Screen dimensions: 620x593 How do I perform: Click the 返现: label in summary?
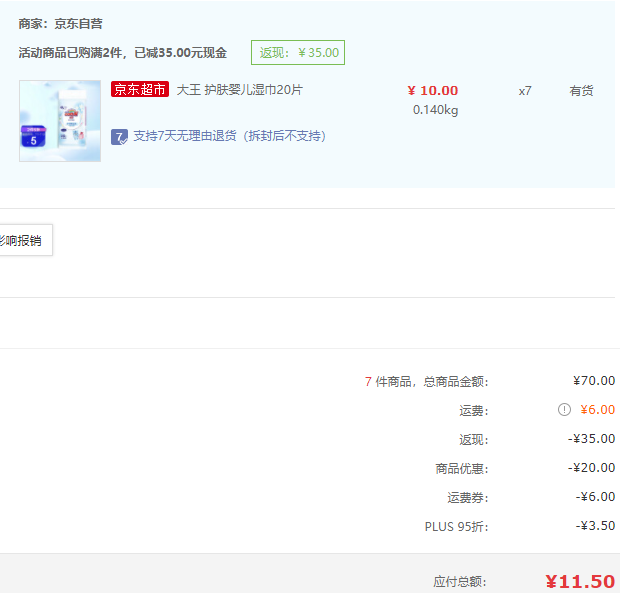[x=474, y=440]
